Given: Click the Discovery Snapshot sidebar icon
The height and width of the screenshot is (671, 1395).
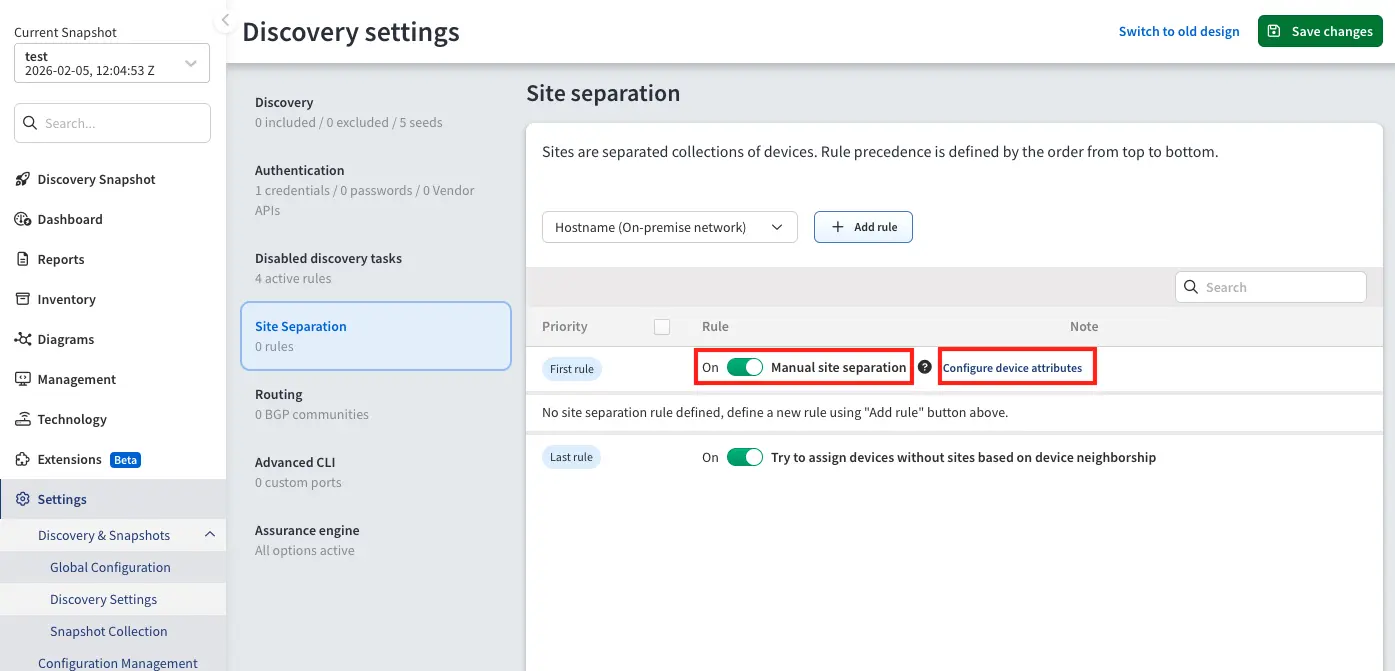Looking at the screenshot, I should click(22, 179).
